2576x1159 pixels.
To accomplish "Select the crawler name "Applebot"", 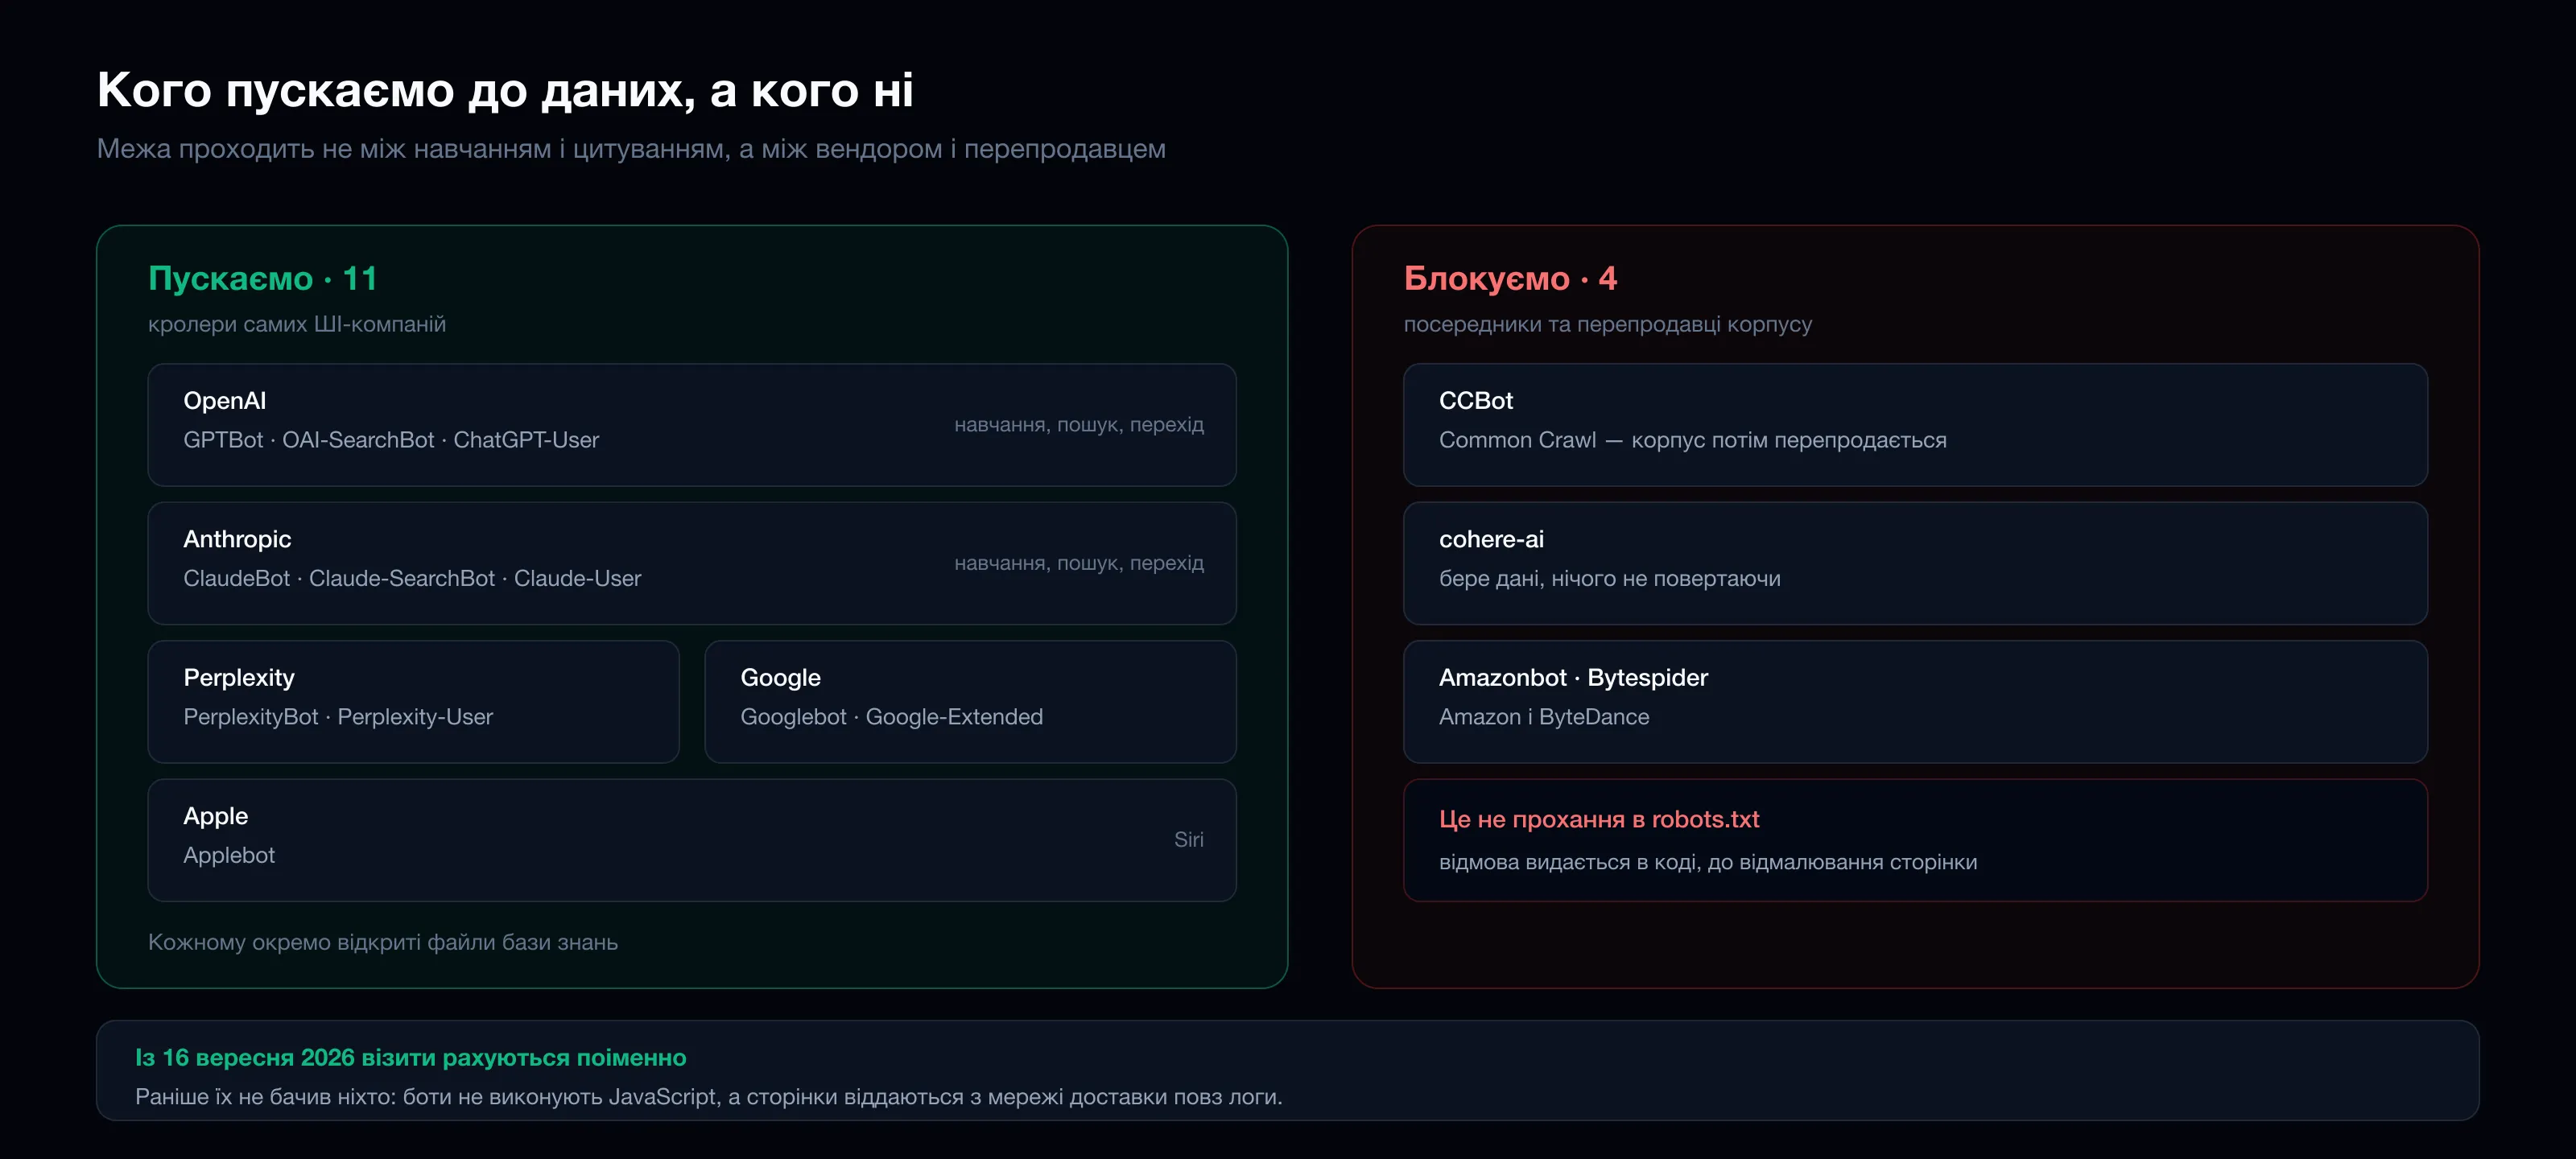I will pyautogui.click(x=229, y=855).
